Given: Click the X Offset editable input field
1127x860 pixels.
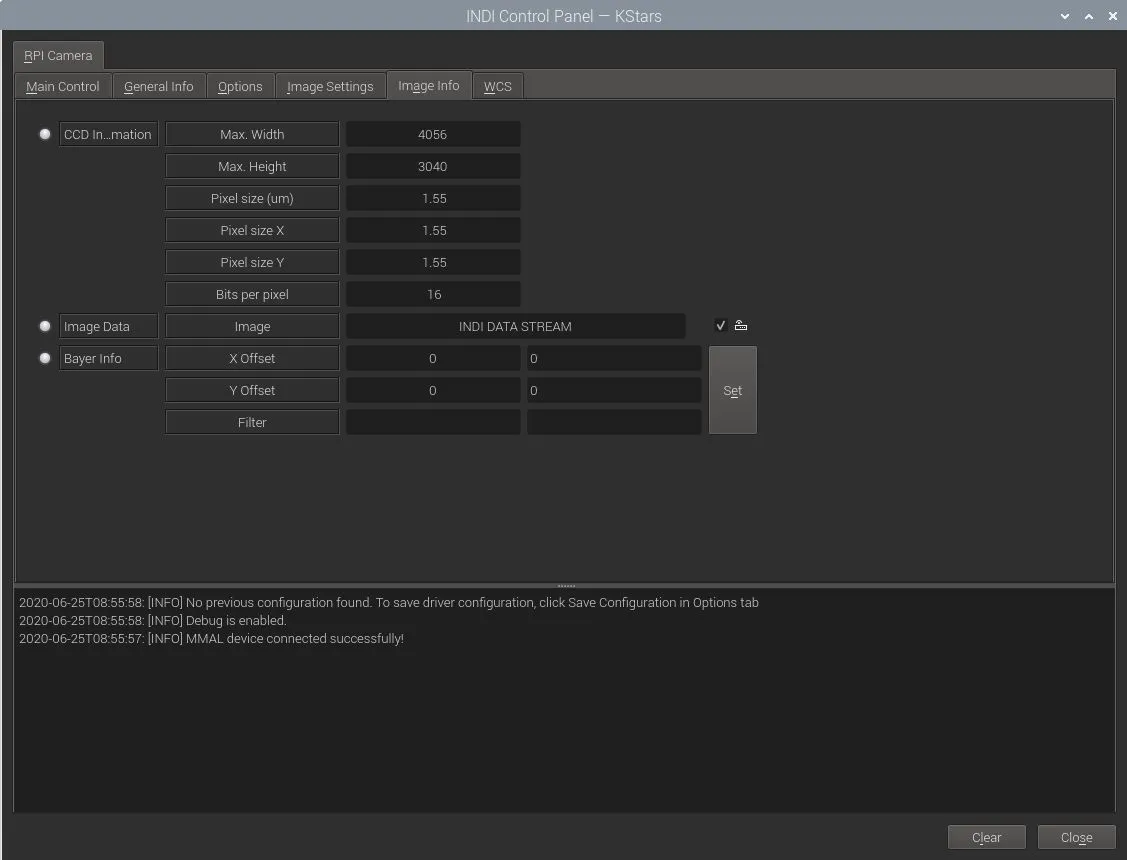Looking at the screenshot, I should (614, 358).
